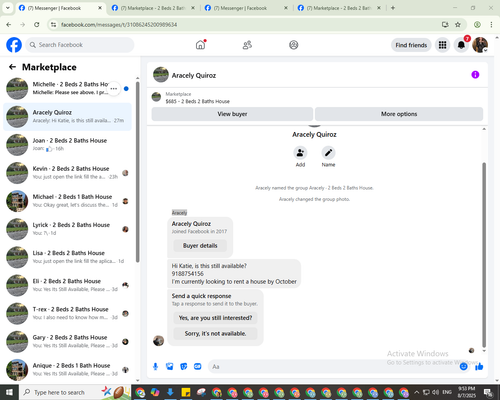Open Michael - 2 Beds 1 Bath House chat
The width and height of the screenshot is (500, 400).
(x=67, y=201)
